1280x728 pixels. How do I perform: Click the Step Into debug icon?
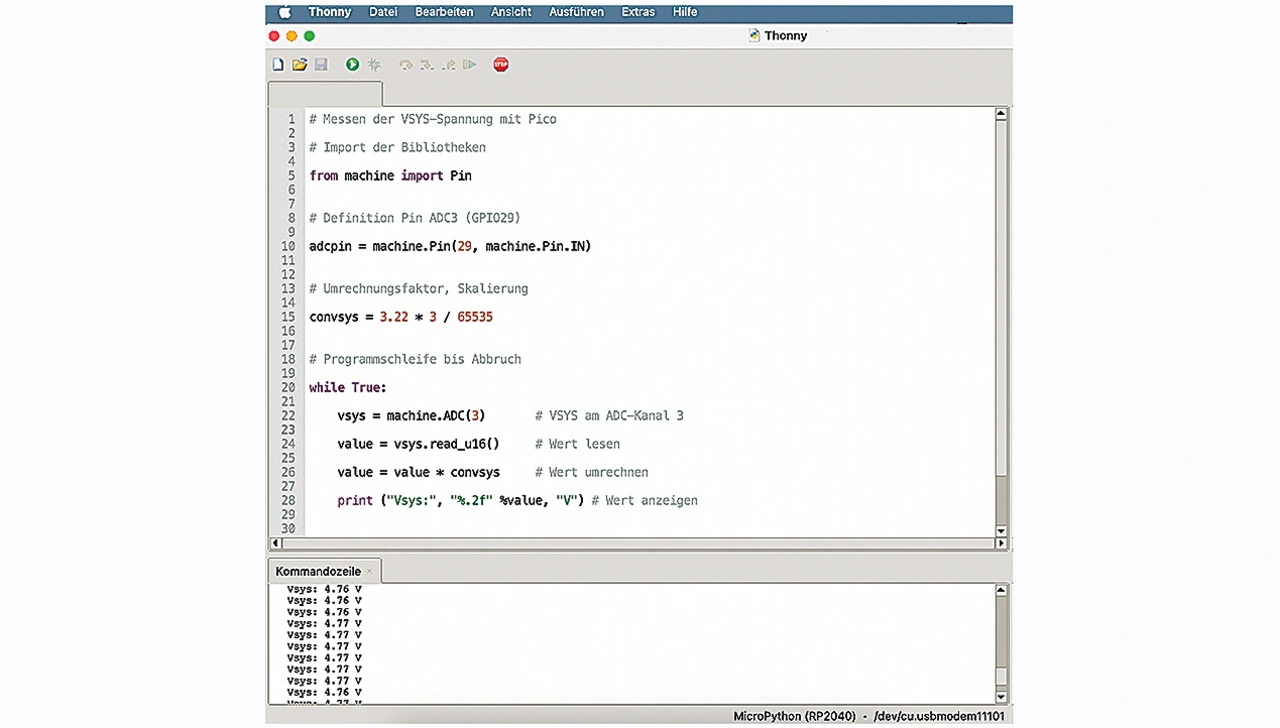pos(427,65)
